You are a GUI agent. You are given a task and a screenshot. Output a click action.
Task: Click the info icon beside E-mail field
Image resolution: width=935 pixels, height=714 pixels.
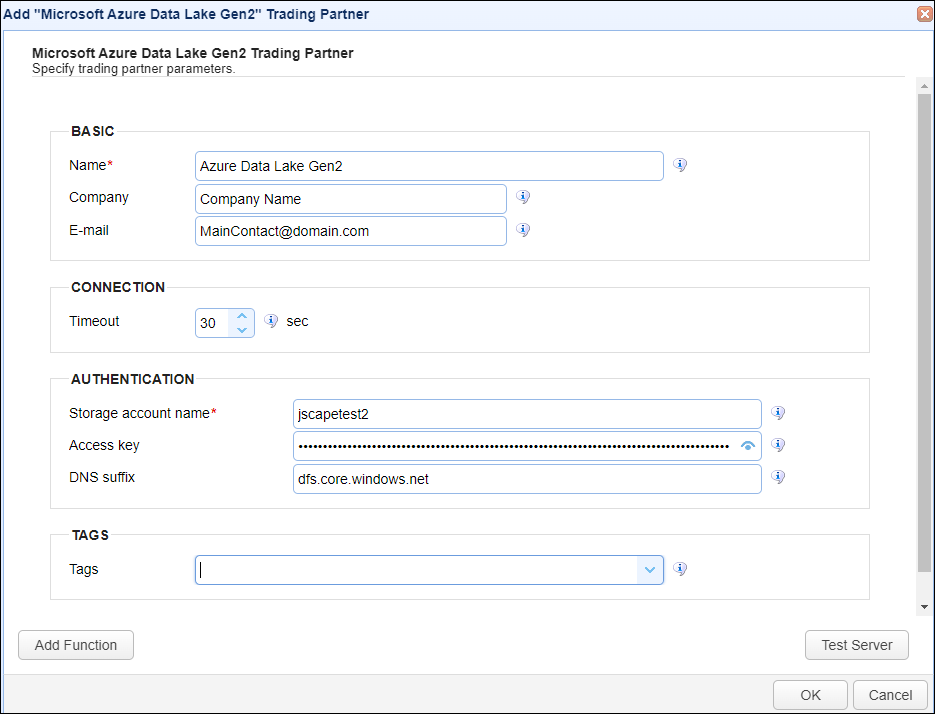point(523,230)
